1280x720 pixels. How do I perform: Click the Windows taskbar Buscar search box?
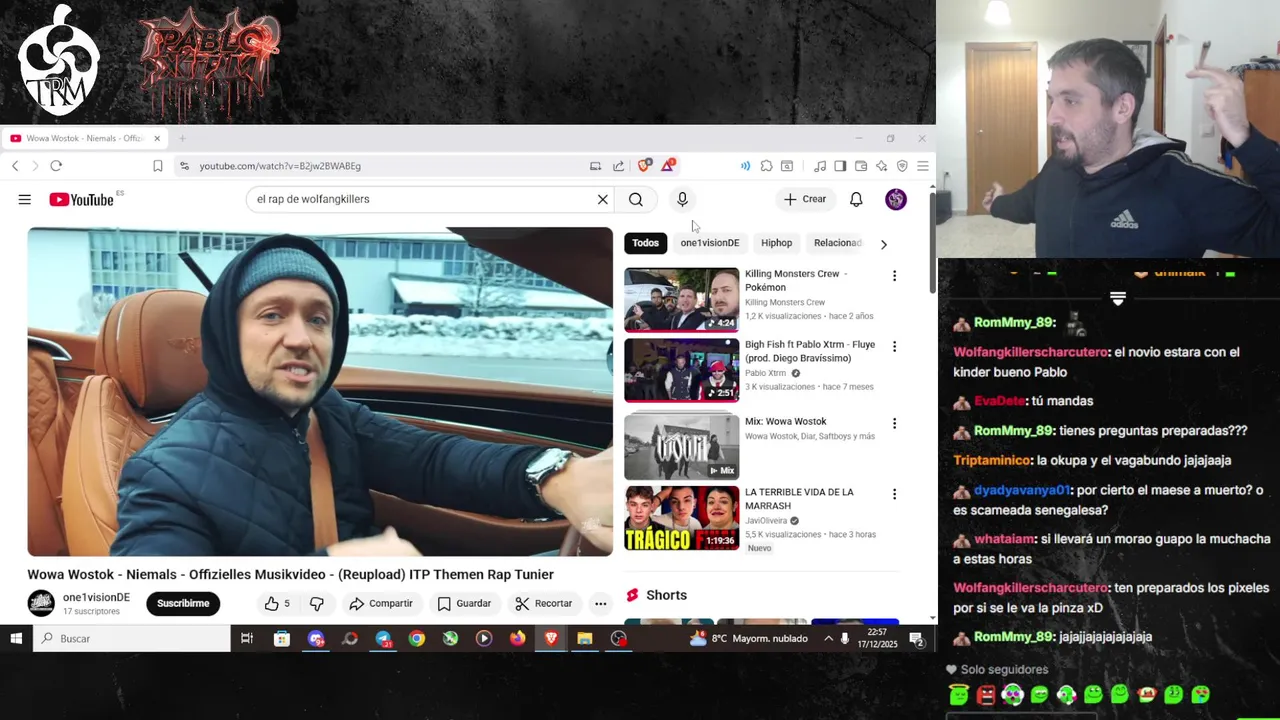(x=132, y=638)
